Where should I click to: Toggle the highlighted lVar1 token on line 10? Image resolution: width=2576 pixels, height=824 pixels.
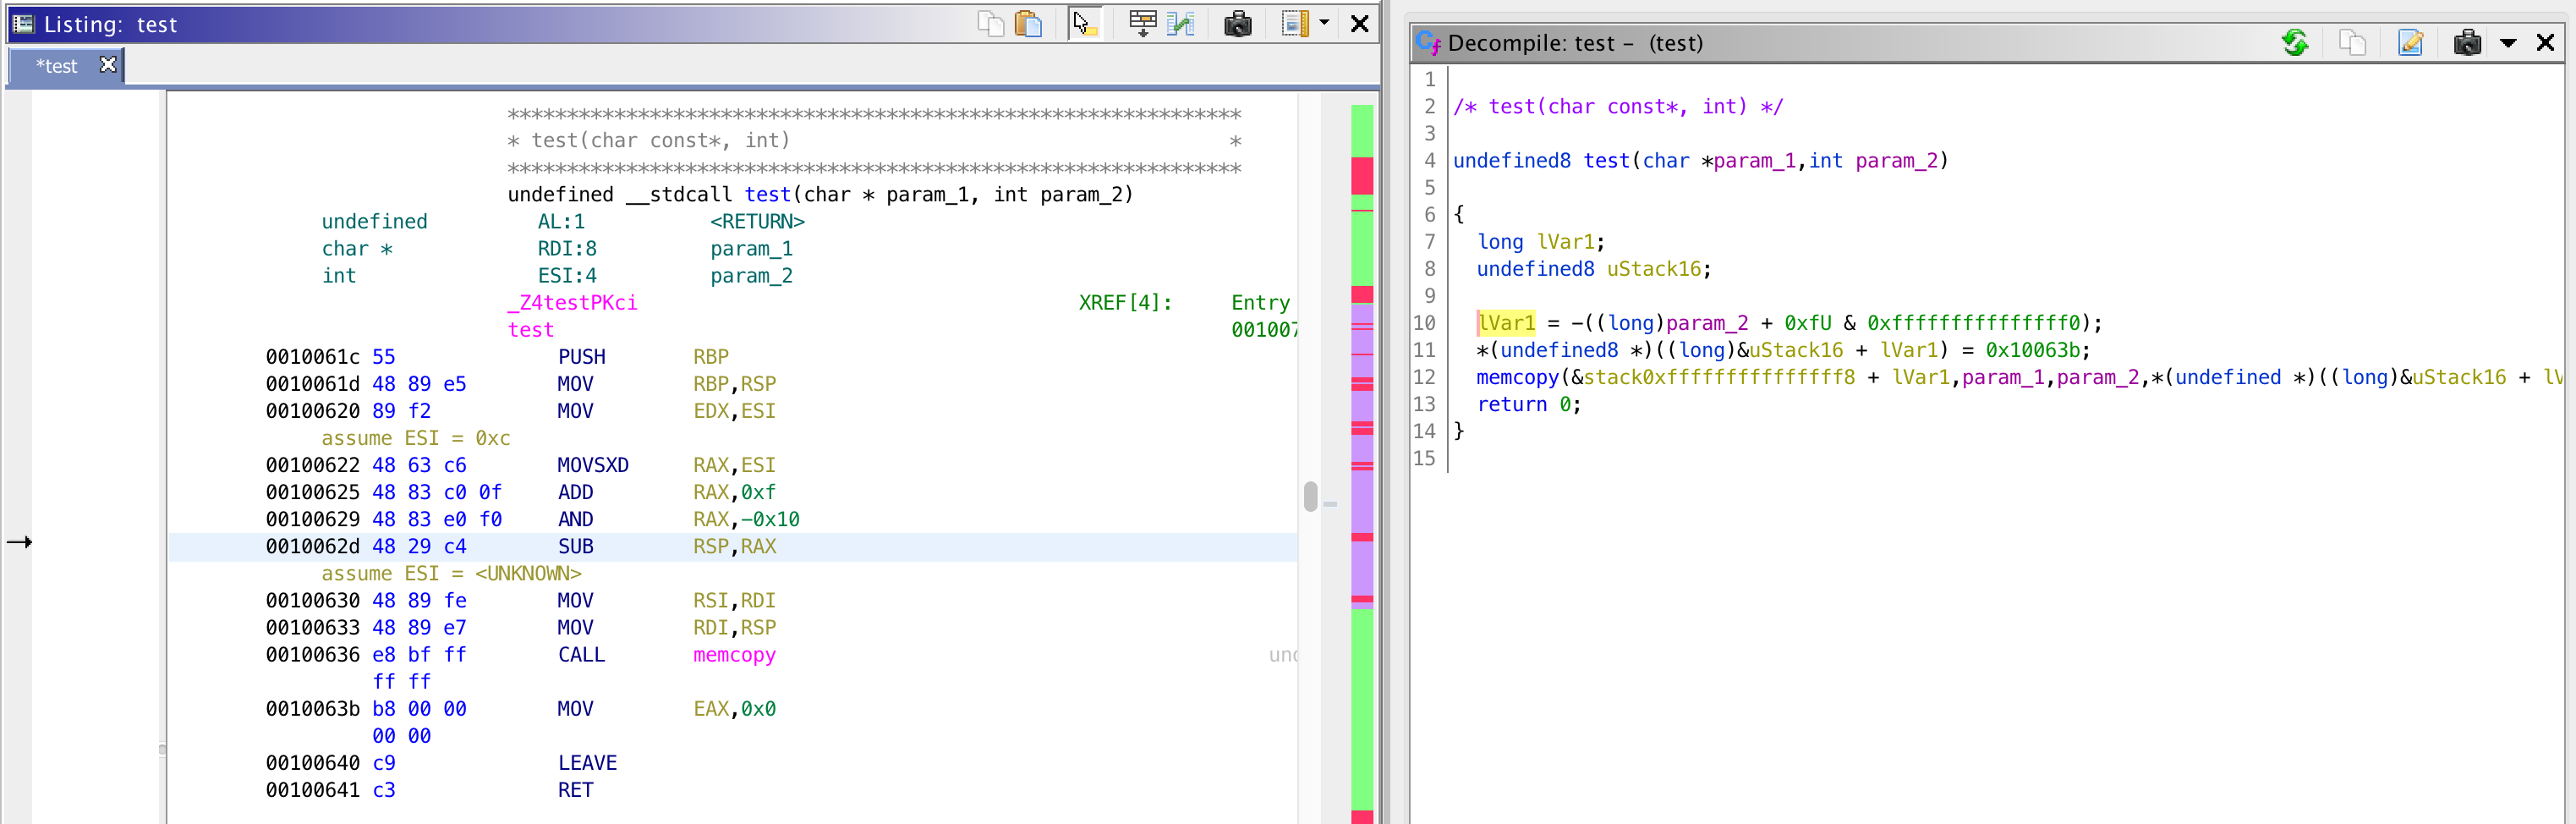click(x=1506, y=322)
